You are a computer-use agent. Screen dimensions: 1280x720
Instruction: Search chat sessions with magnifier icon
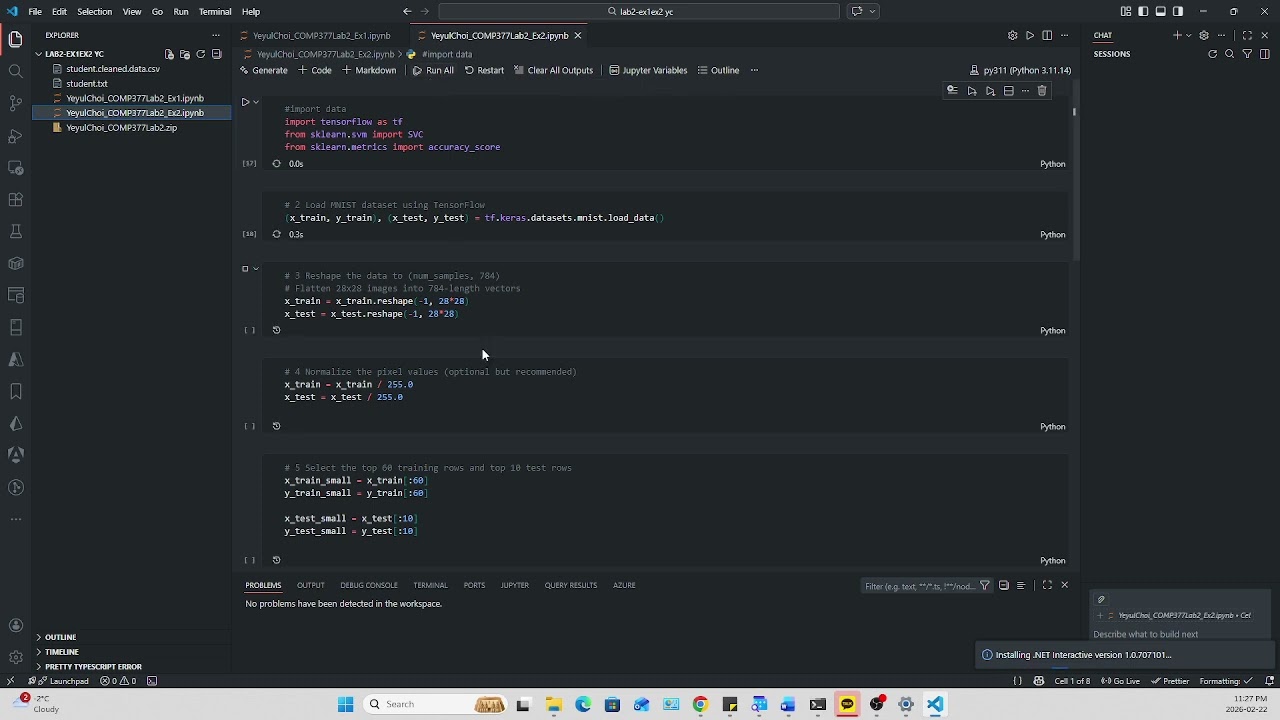coord(1230,54)
